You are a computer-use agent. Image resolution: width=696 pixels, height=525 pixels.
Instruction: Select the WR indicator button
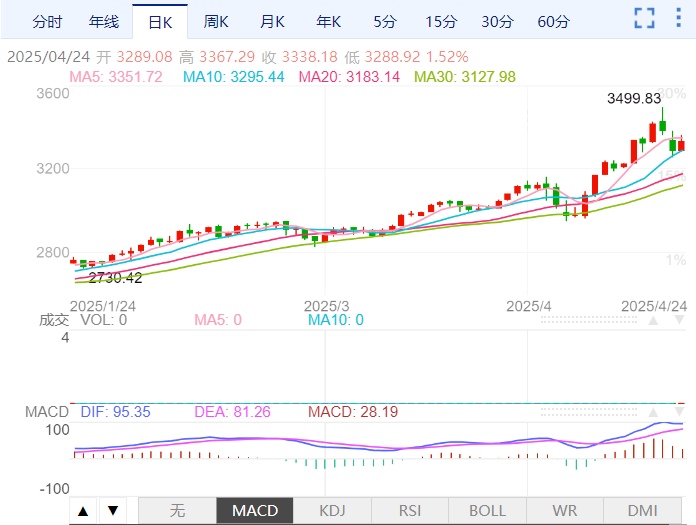pos(565,510)
